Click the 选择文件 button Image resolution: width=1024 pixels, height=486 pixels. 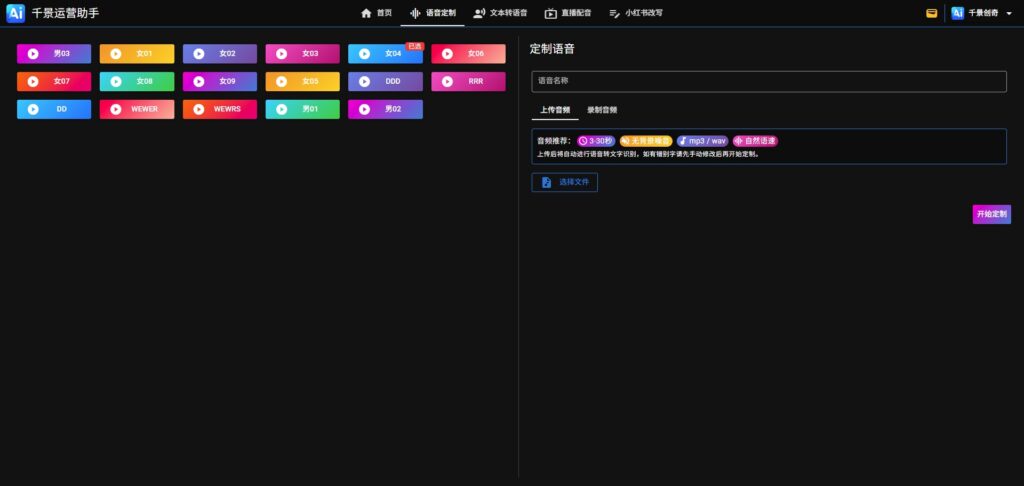click(x=564, y=182)
